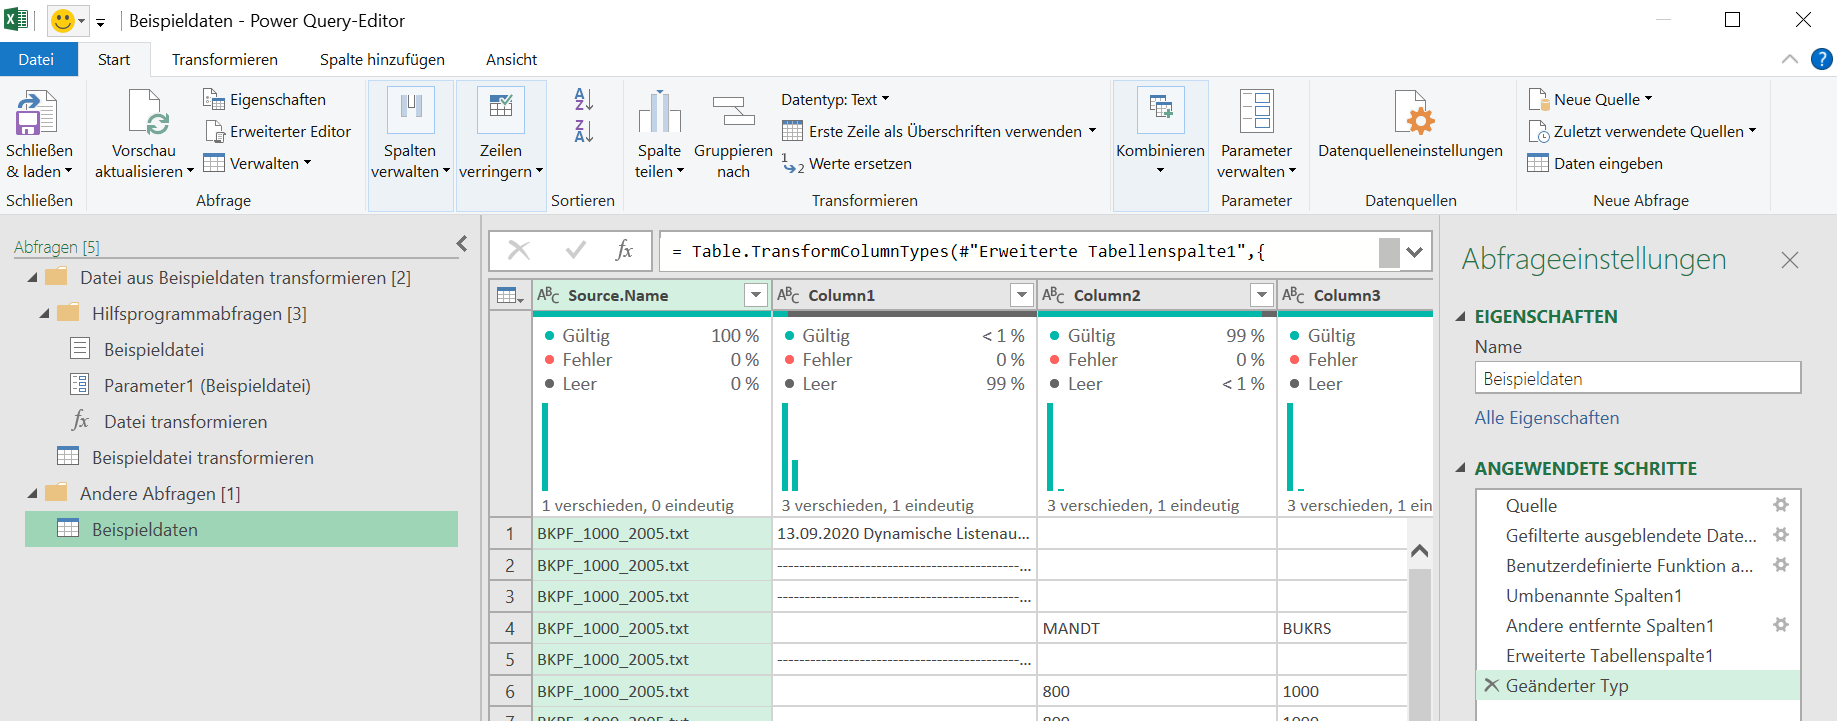
Task: Click Zeilen verringern icon
Action: 501,110
